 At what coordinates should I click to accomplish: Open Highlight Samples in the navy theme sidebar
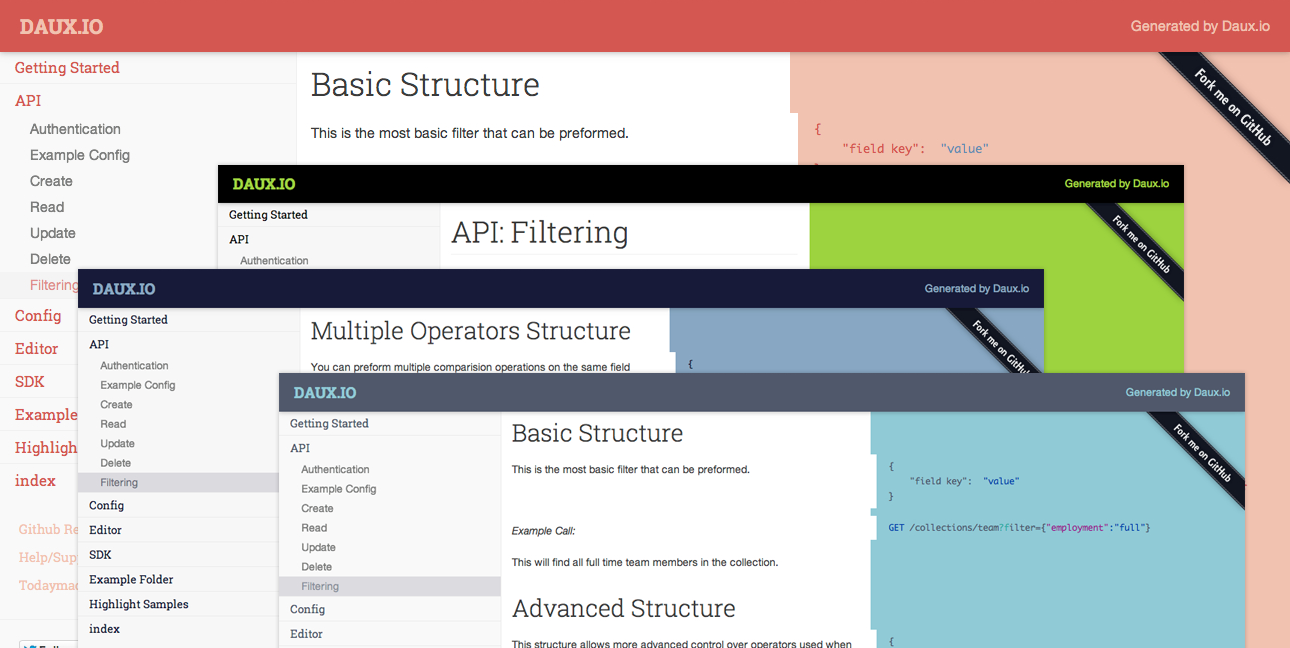138,605
